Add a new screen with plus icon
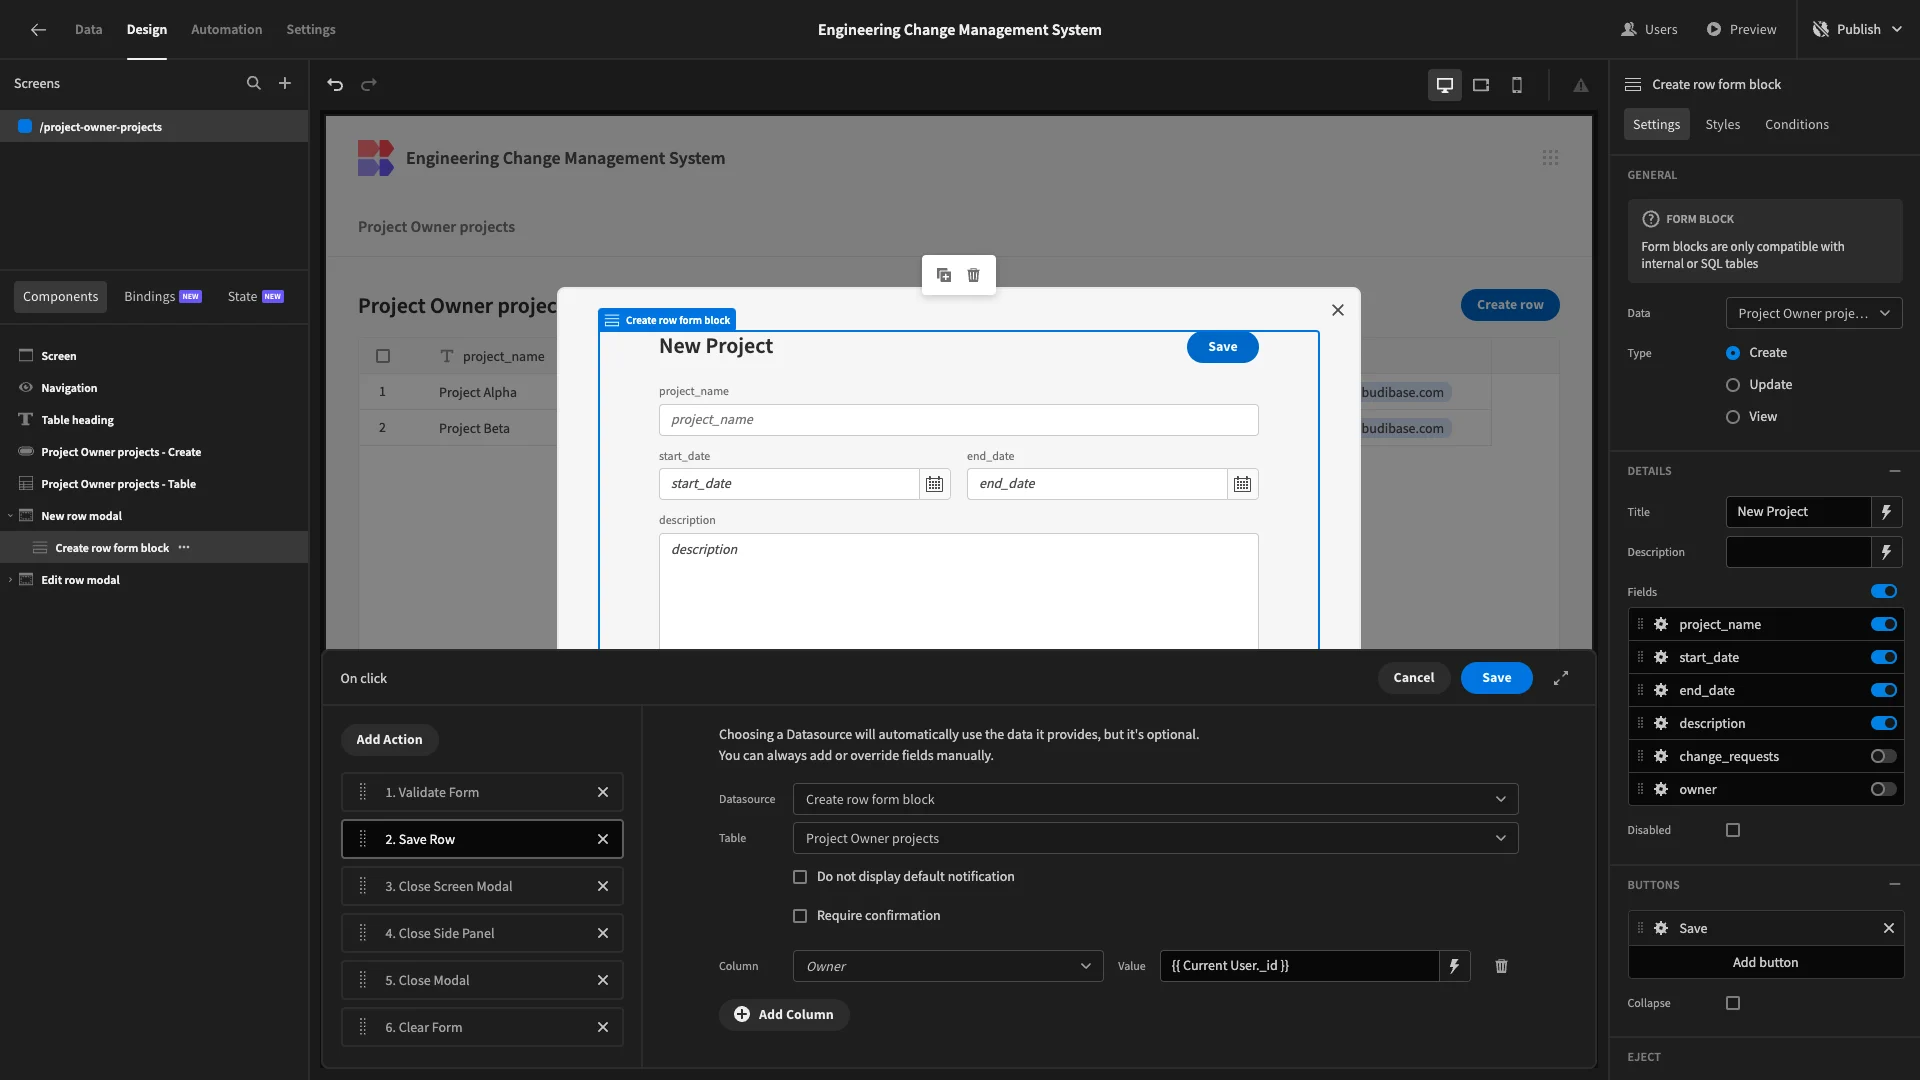Viewport: 1920px width, 1080px height. point(285,84)
